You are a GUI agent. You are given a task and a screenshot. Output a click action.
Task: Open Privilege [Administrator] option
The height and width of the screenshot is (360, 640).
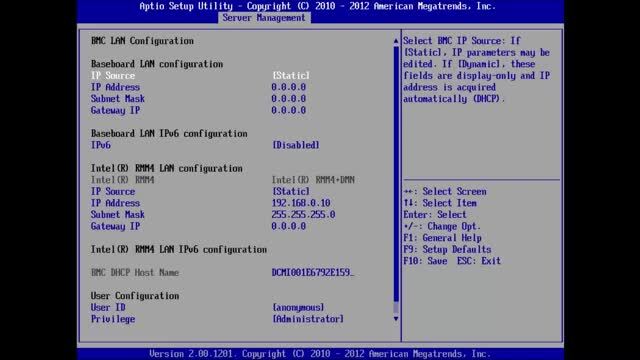(x=308, y=319)
